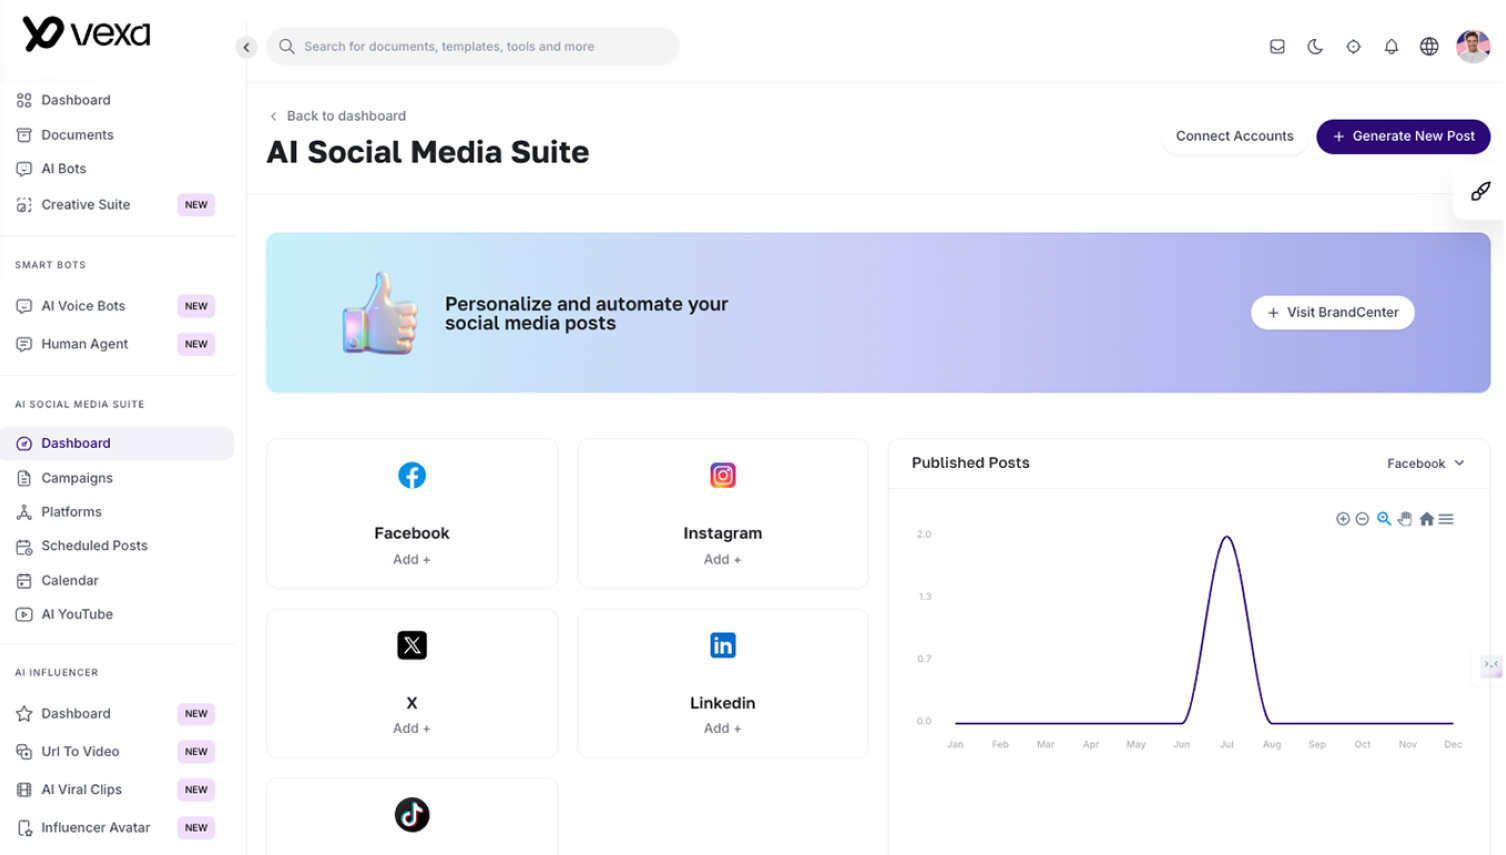Reset chart zoom with home icon
Screen dimensions: 1506x855
pyautogui.click(x=1427, y=519)
